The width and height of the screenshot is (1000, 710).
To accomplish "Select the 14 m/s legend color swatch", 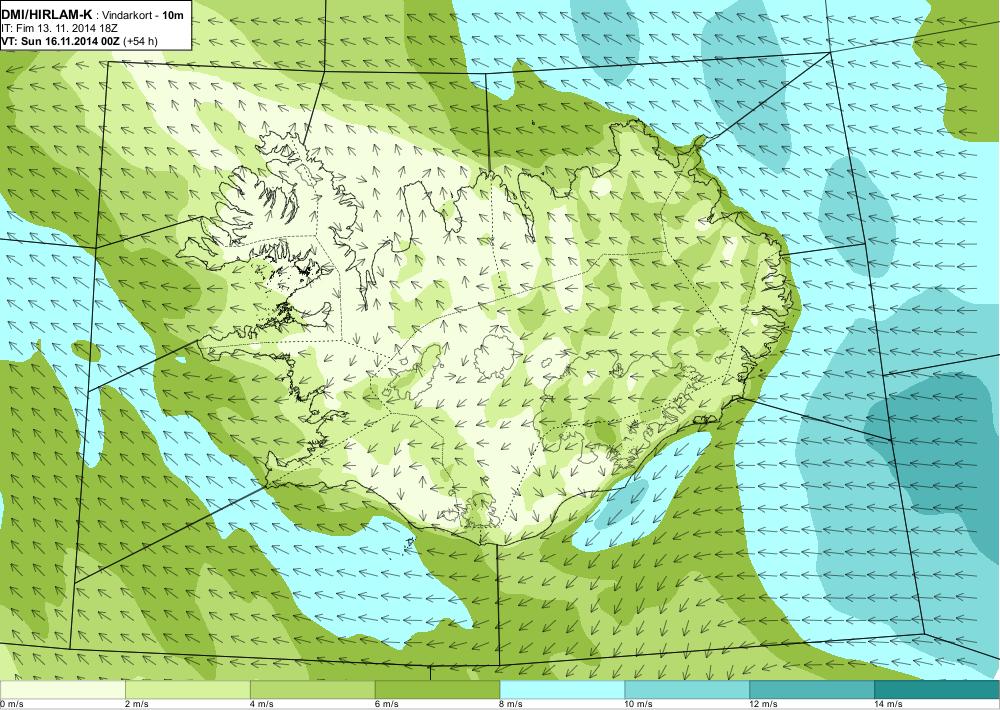I will 936,690.
